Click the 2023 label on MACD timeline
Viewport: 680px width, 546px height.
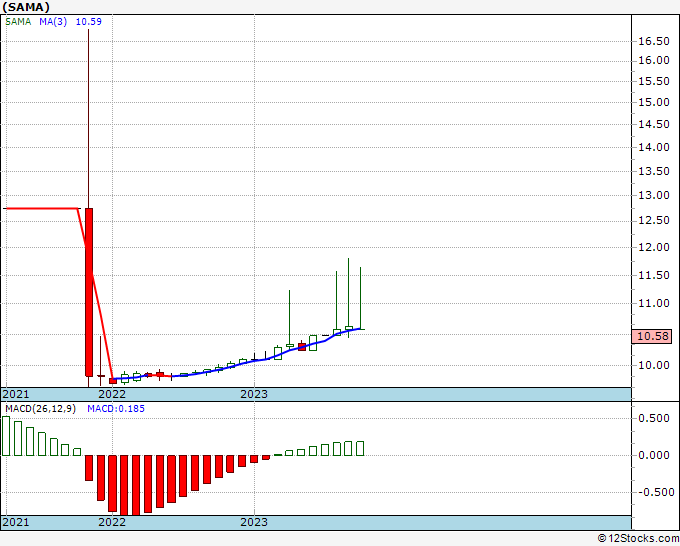(254, 522)
